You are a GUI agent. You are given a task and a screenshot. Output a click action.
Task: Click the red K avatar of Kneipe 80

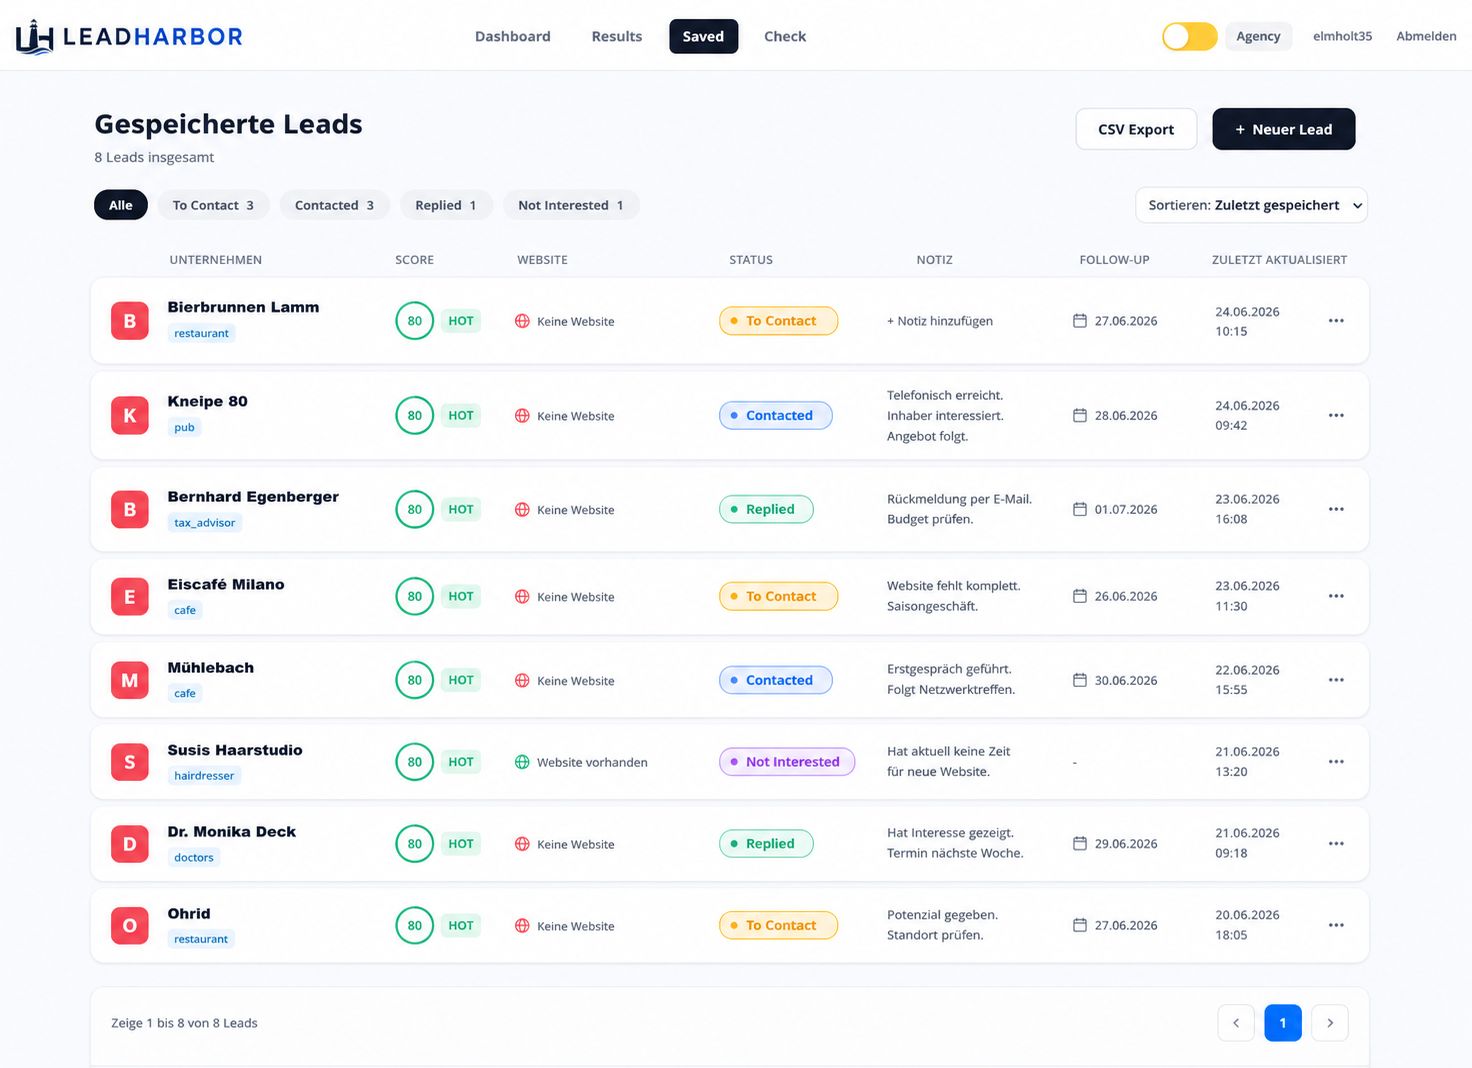(x=130, y=415)
